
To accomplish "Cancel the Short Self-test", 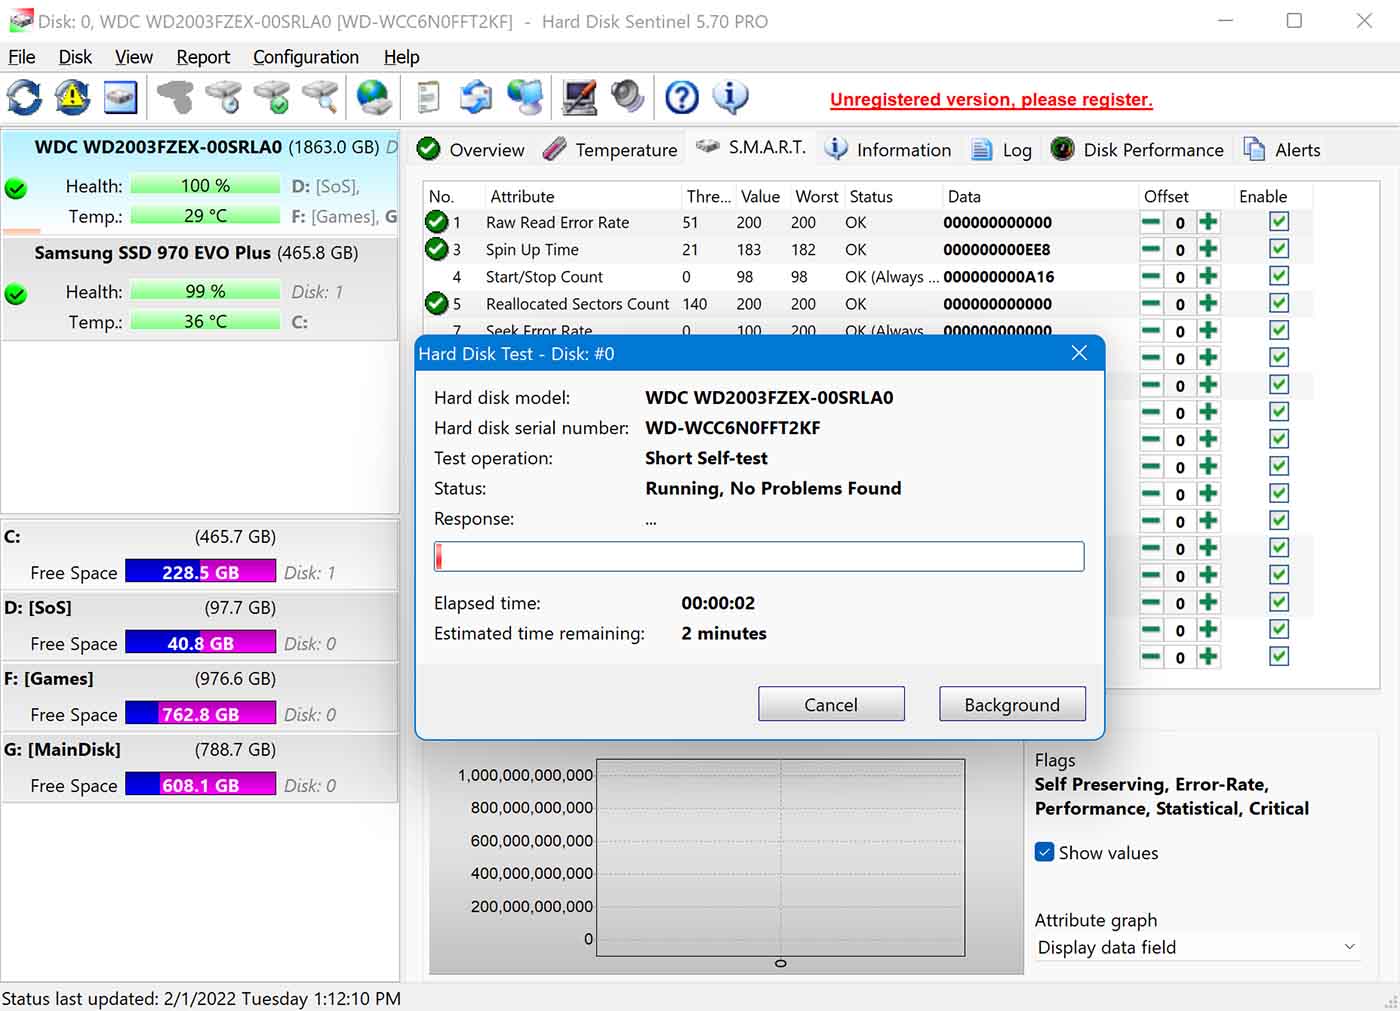I will [x=831, y=704].
